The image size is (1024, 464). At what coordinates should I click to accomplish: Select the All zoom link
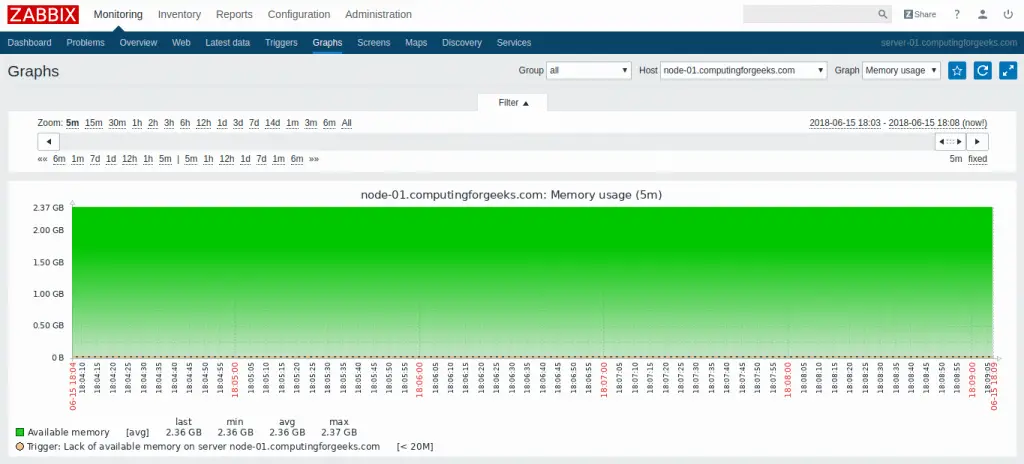coord(346,123)
